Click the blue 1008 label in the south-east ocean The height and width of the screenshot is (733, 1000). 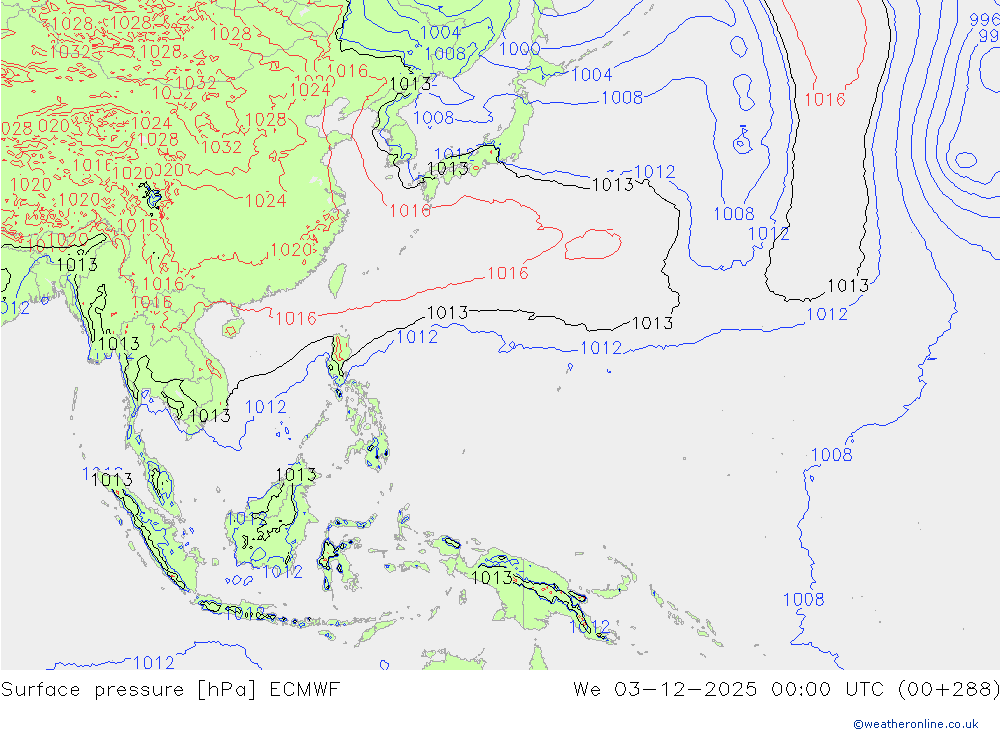832,455
